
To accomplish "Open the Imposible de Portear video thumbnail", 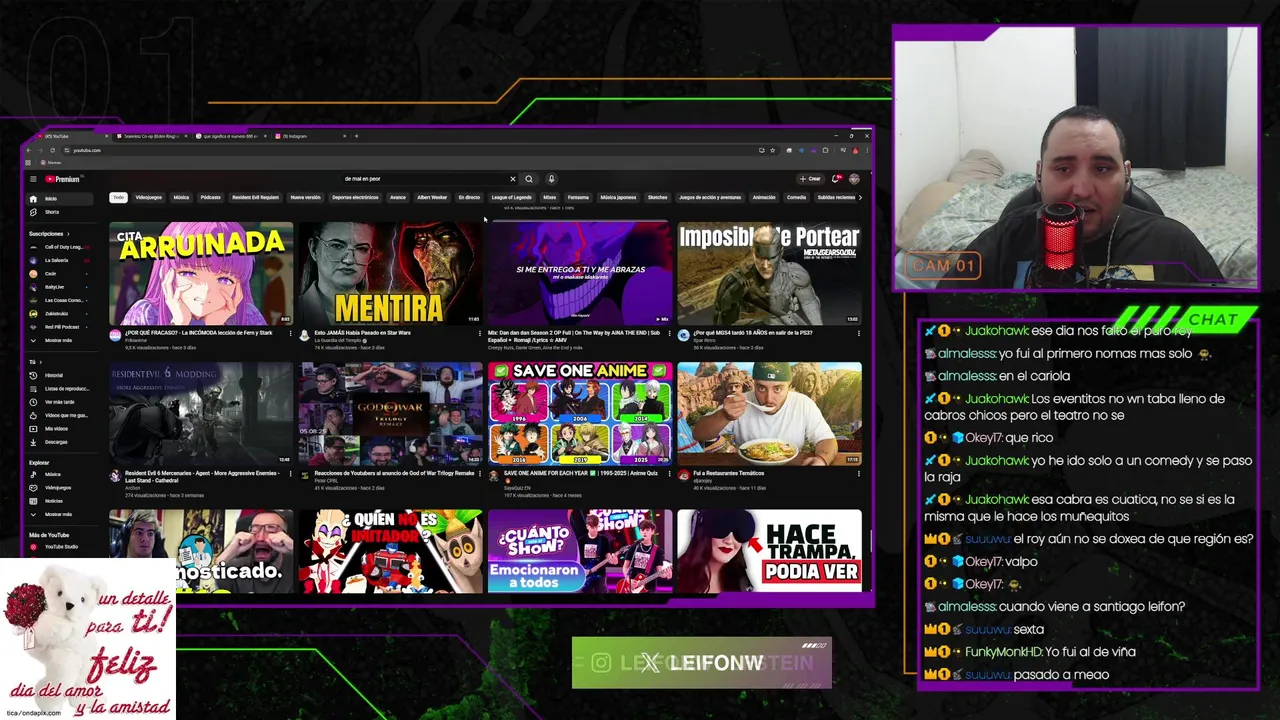I will [x=769, y=273].
